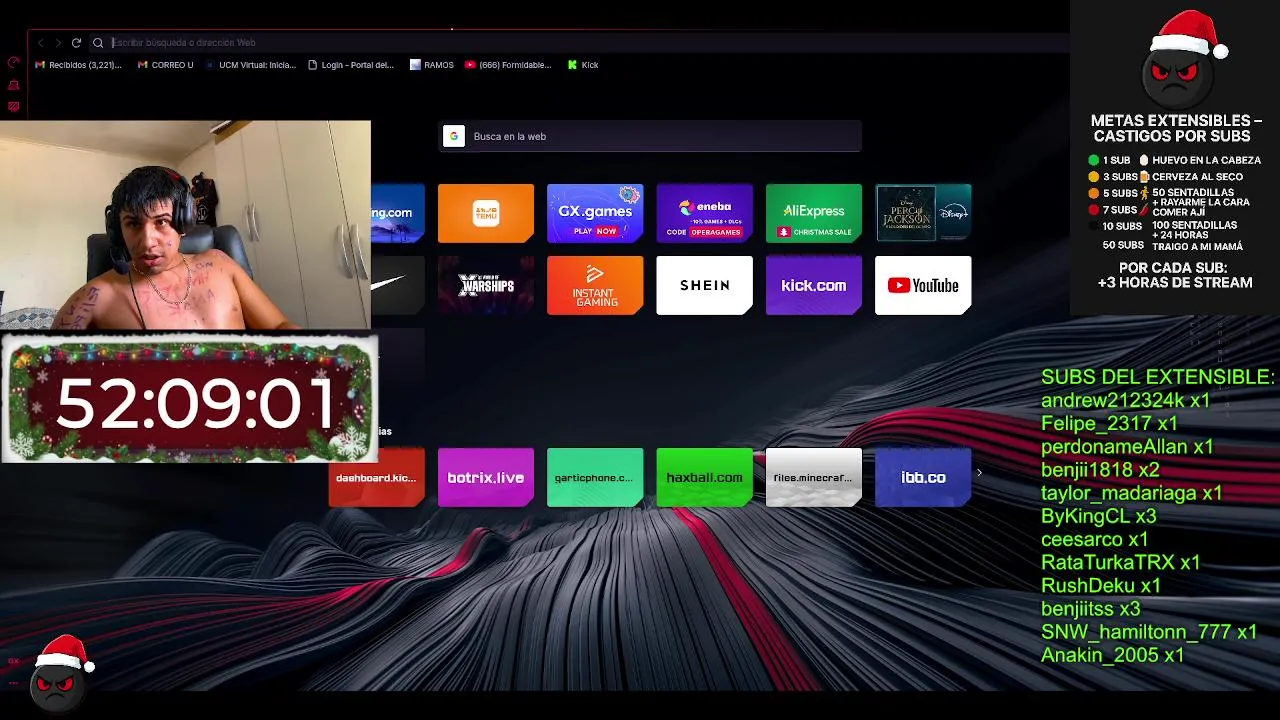Click the browser forward arrow

click(x=58, y=43)
